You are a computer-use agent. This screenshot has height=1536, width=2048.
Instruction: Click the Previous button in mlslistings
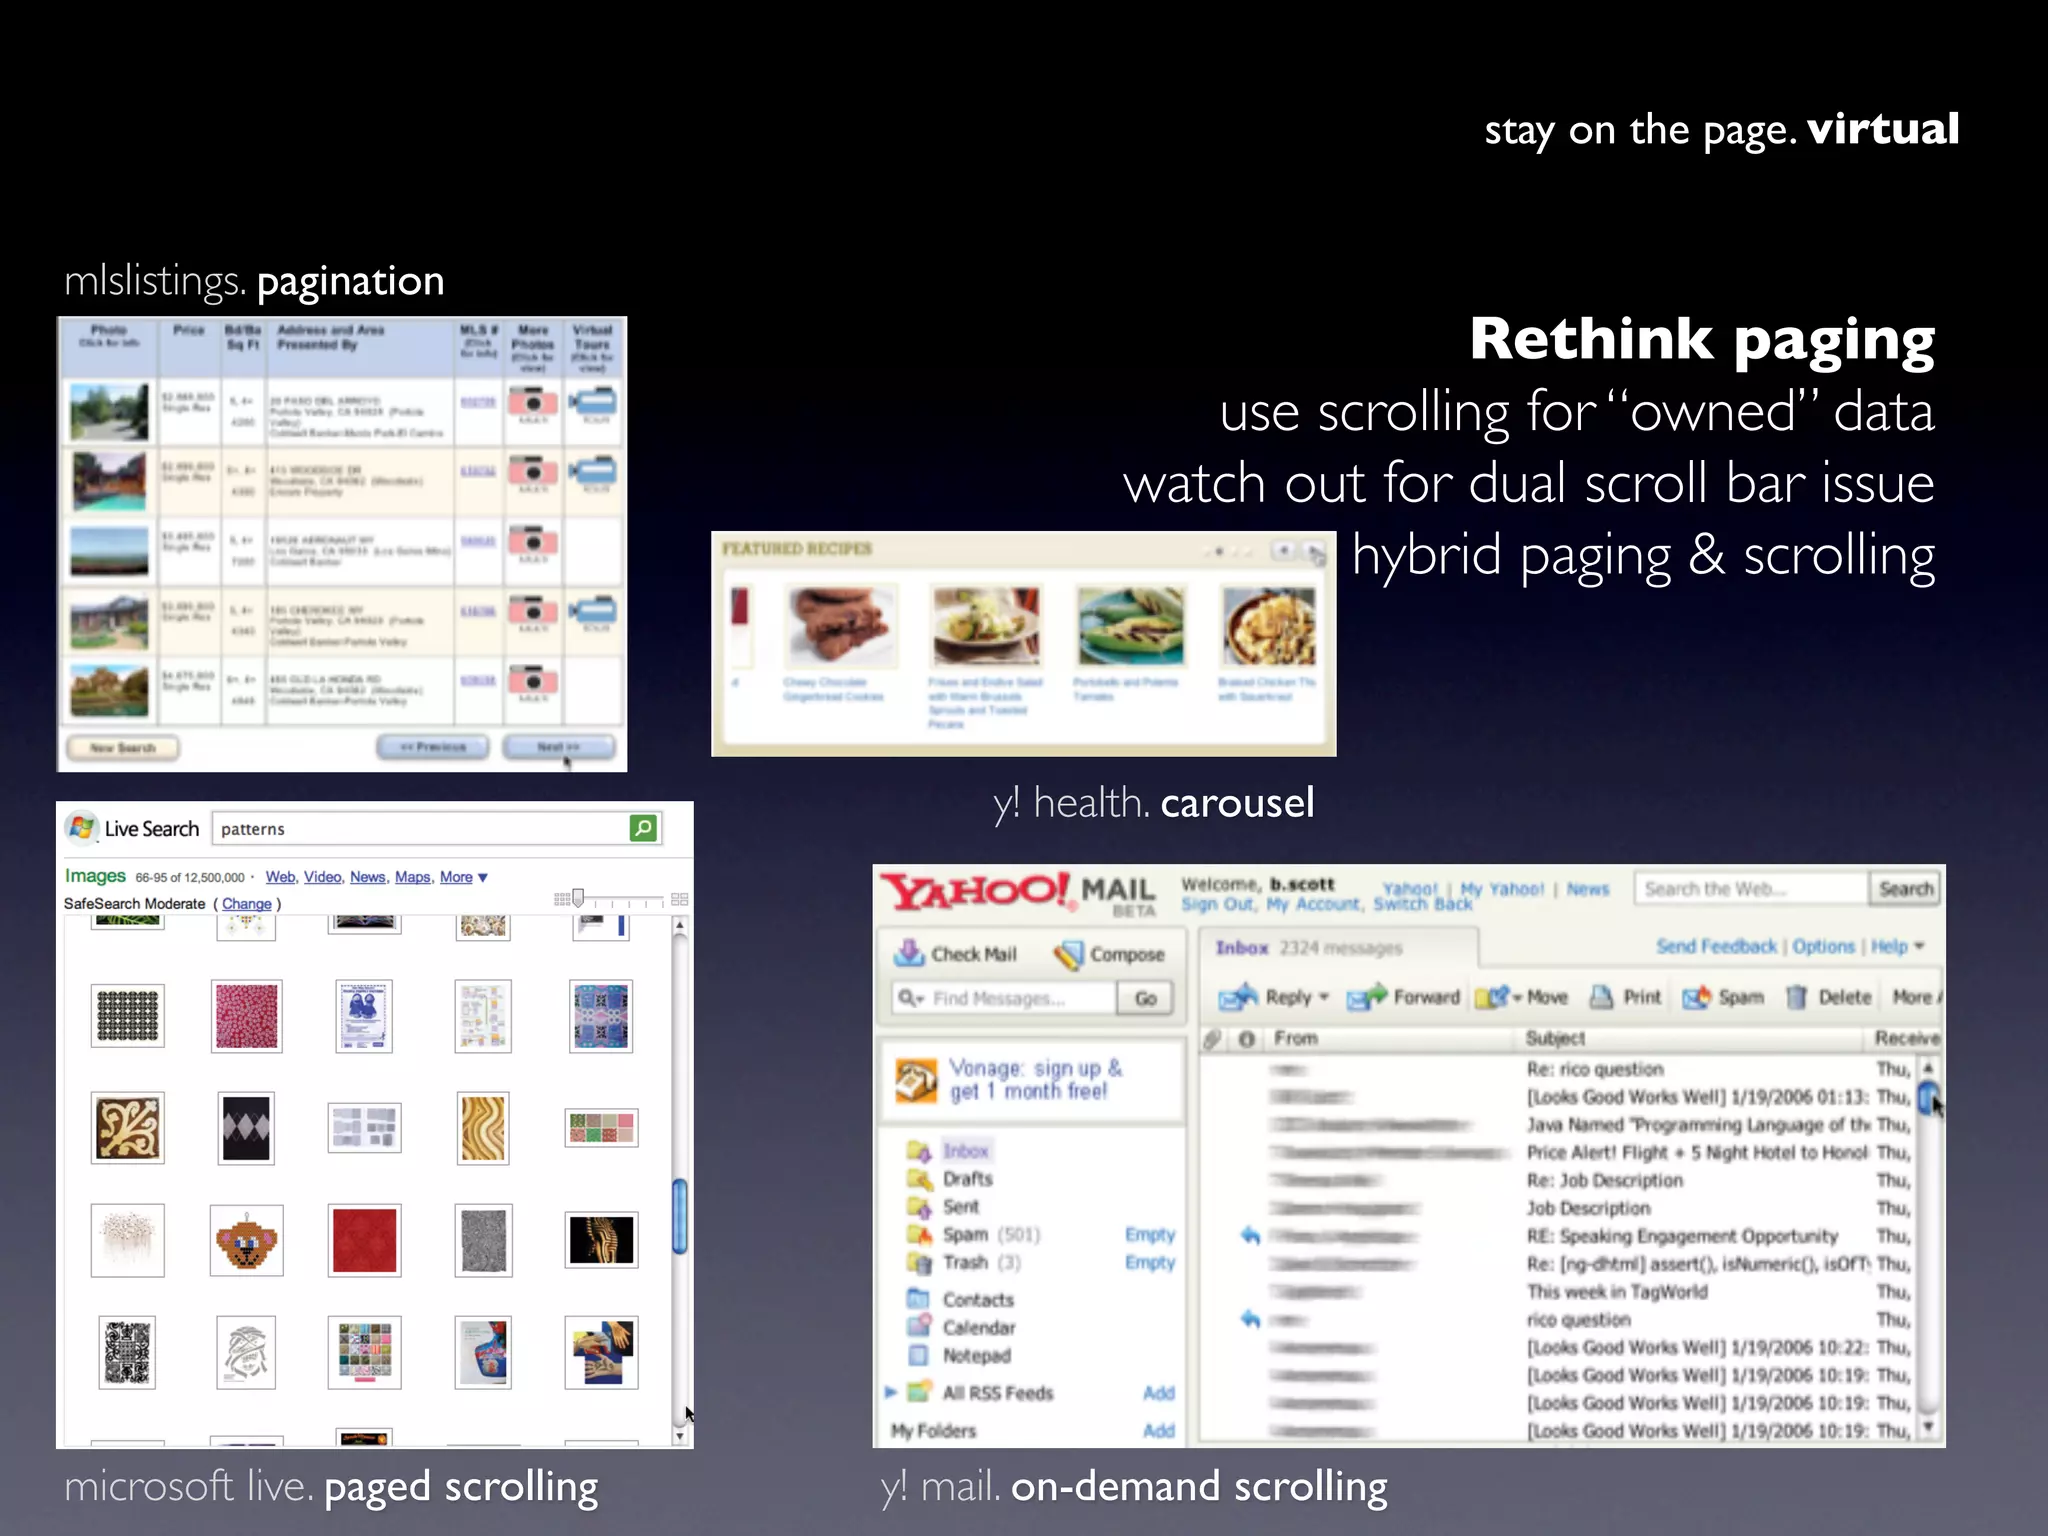pyautogui.click(x=433, y=747)
